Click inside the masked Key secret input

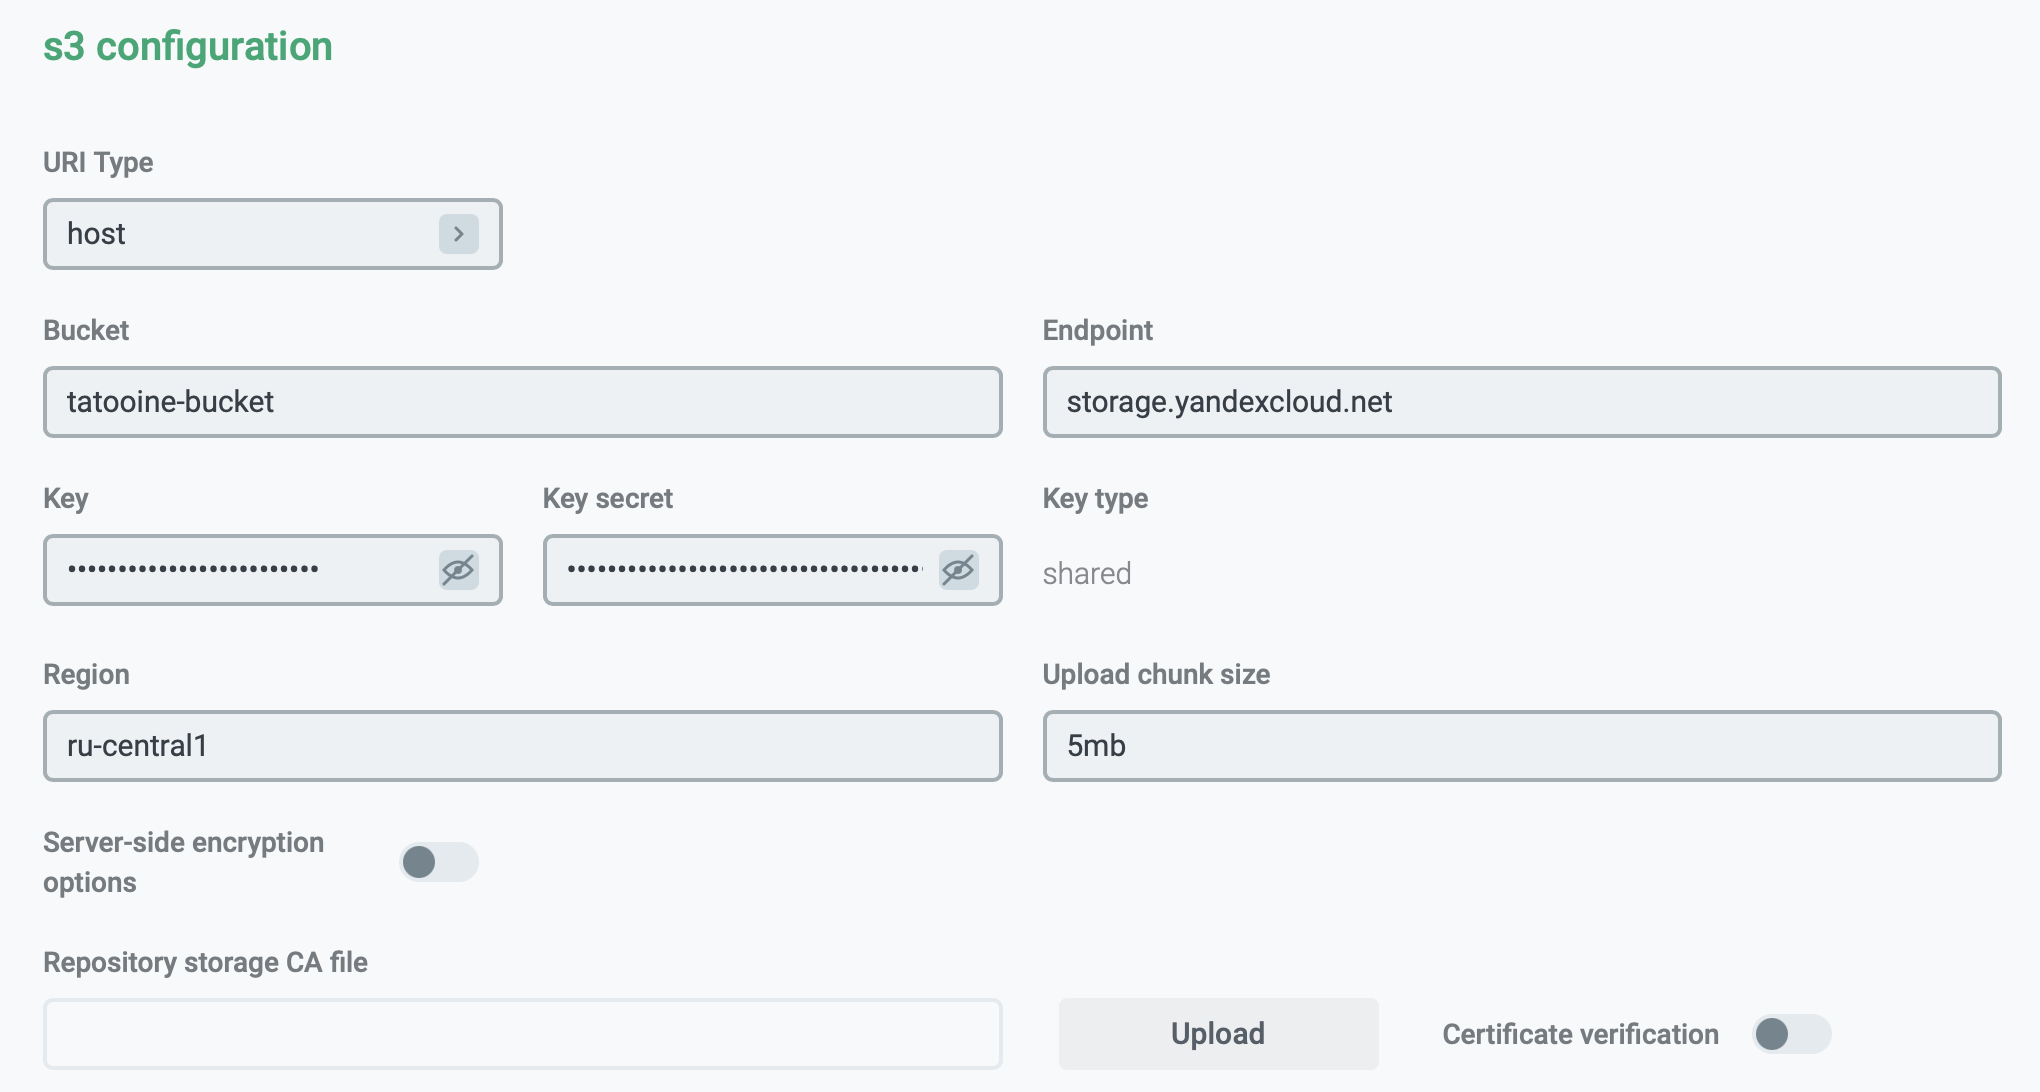click(740, 570)
